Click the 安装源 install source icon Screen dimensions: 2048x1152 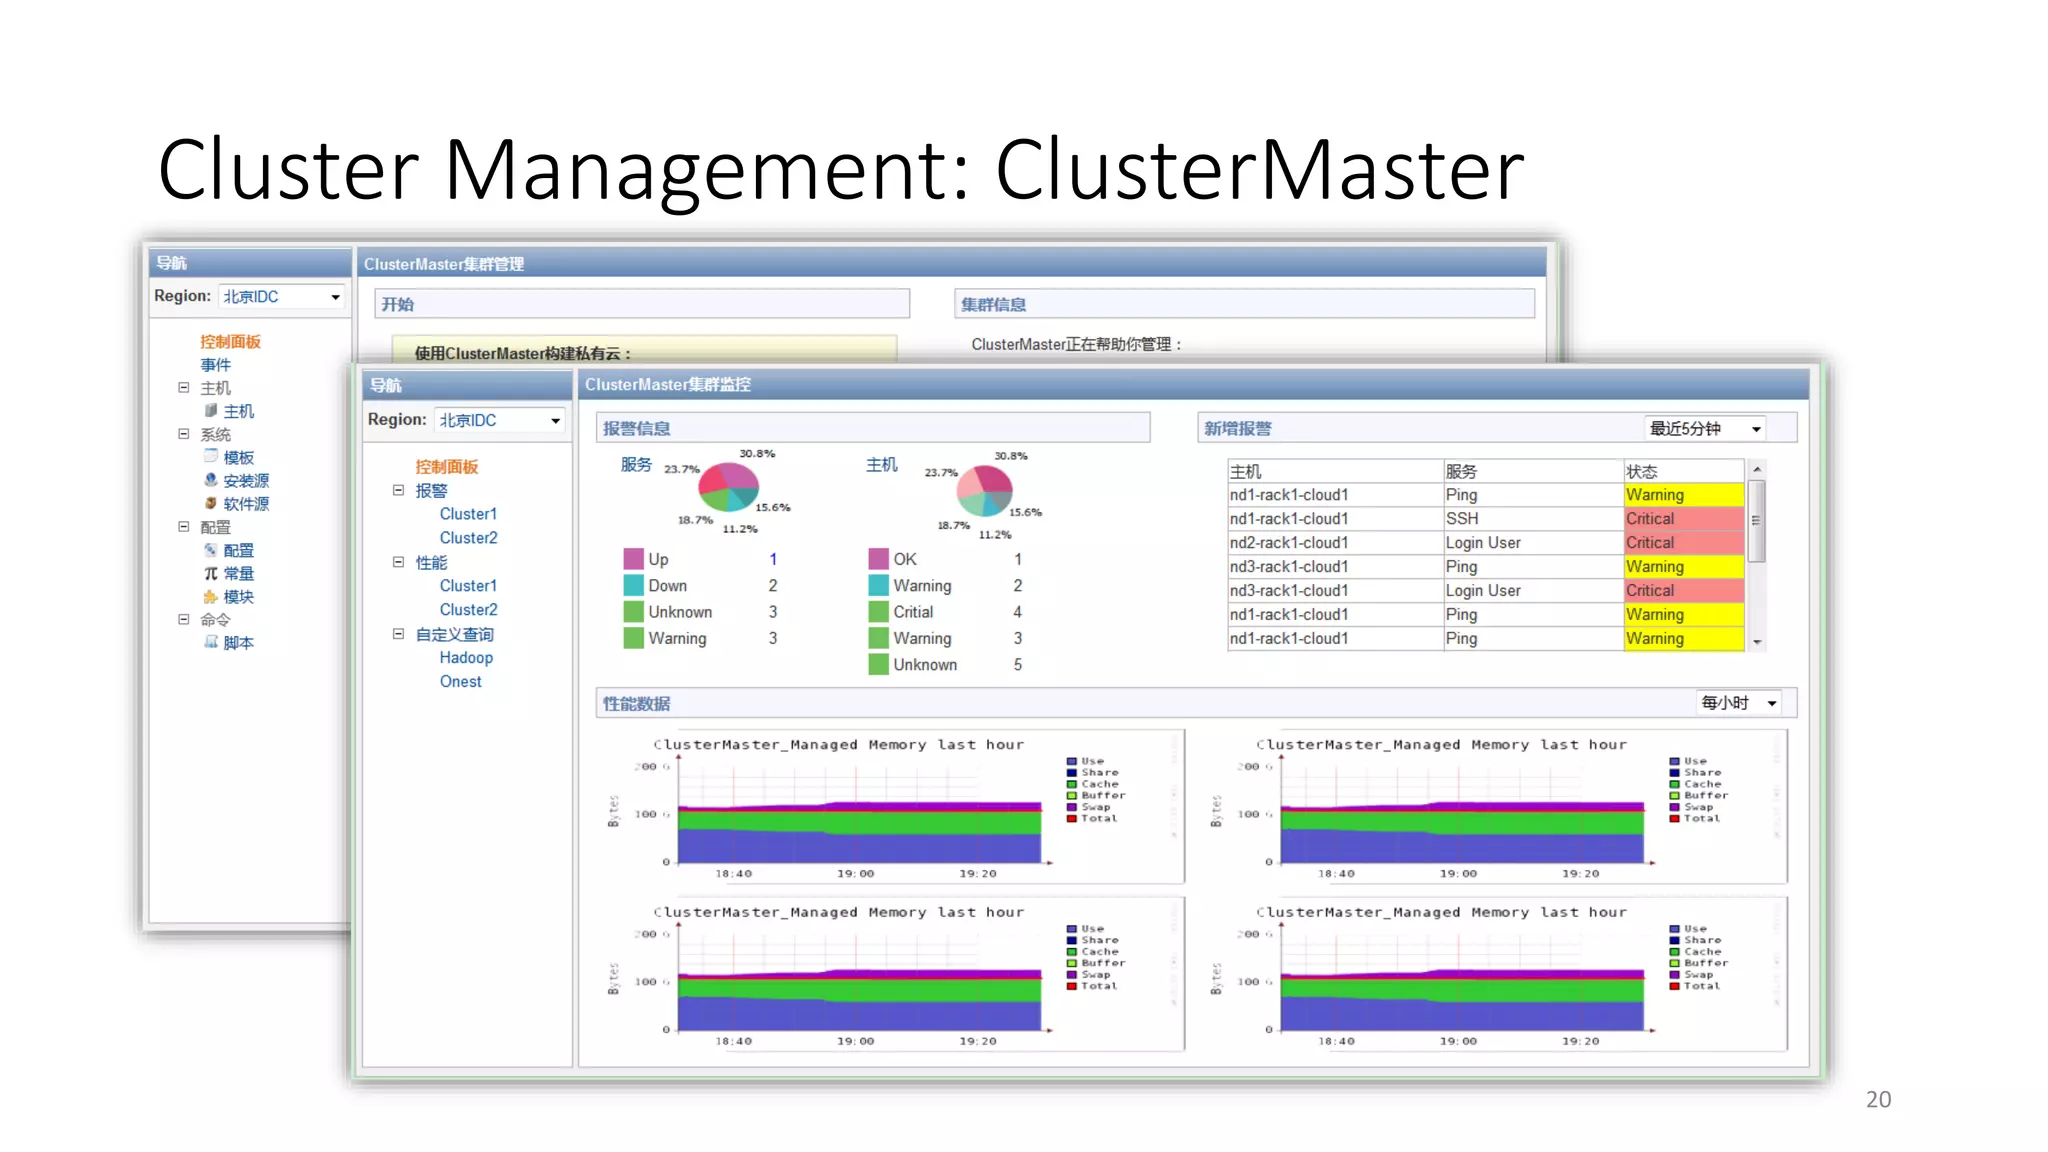[x=211, y=480]
